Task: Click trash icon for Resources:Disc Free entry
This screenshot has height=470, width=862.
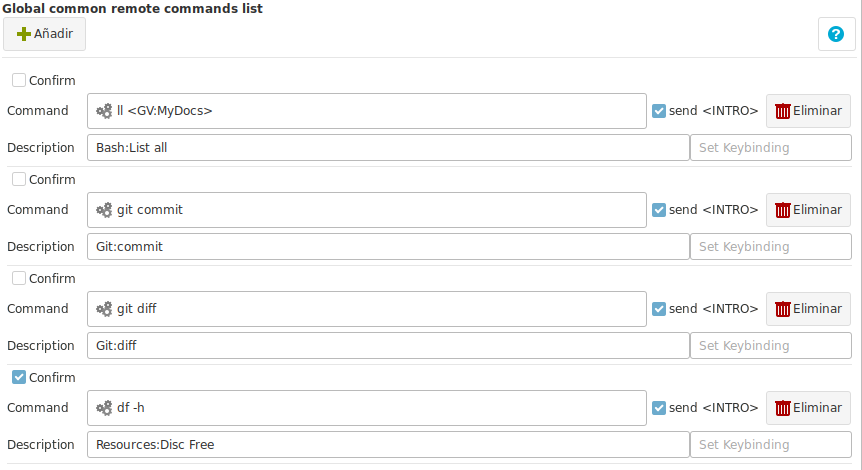Action: click(782, 408)
